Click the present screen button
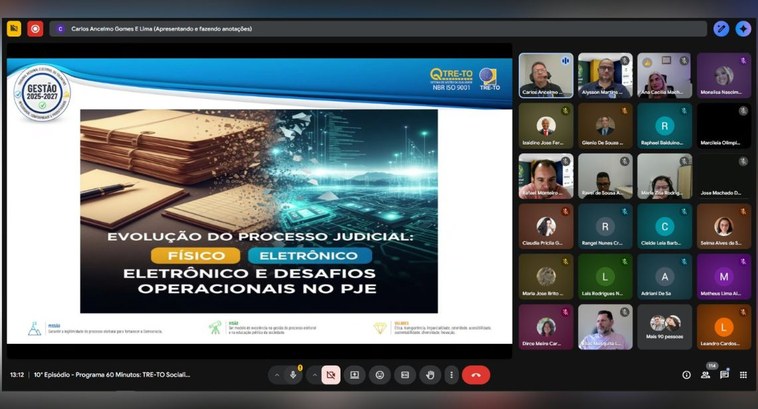758x409 pixels. [x=354, y=375]
